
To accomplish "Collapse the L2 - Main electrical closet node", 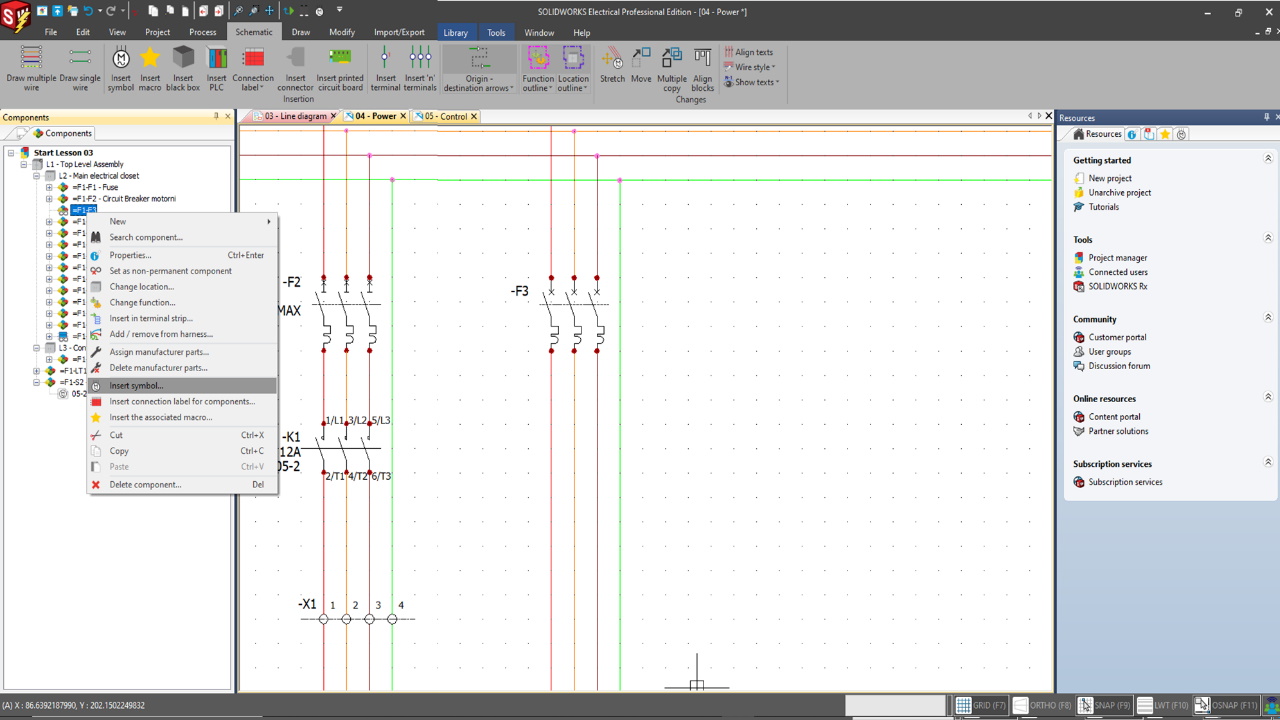I will (37, 176).
